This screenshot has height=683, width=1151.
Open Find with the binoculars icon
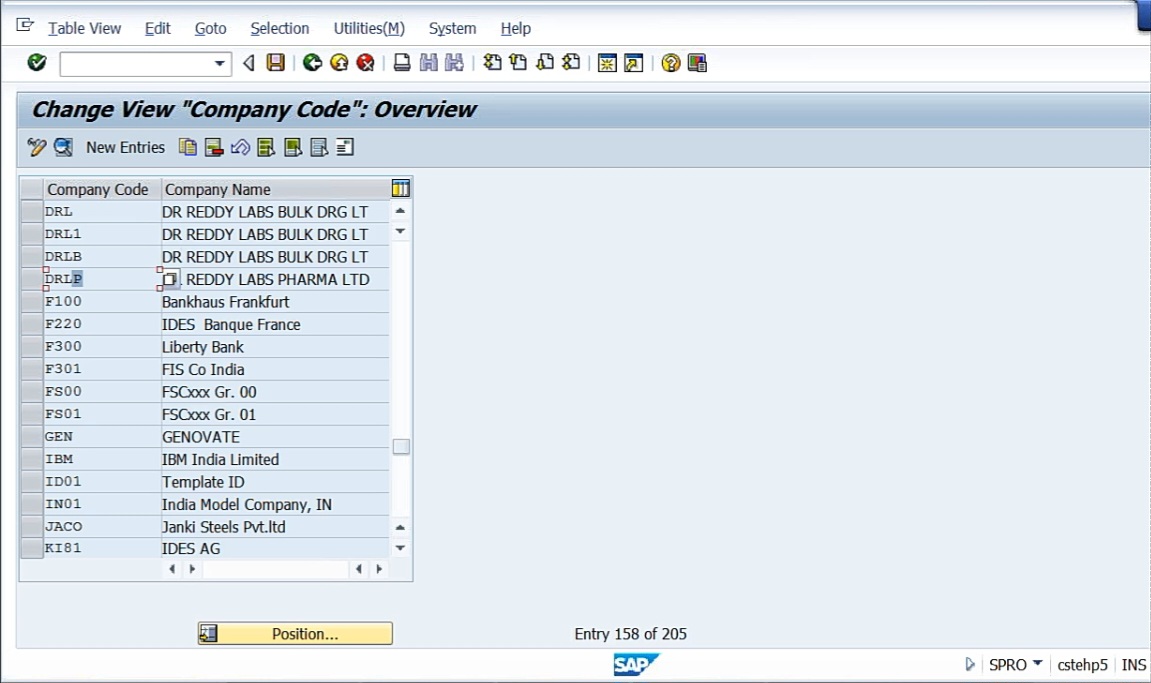tap(428, 63)
